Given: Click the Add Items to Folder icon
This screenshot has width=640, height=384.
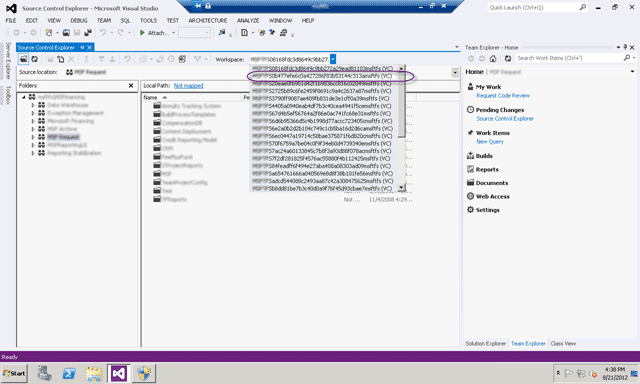Looking at the screenshot, I should tap(60, 60).
